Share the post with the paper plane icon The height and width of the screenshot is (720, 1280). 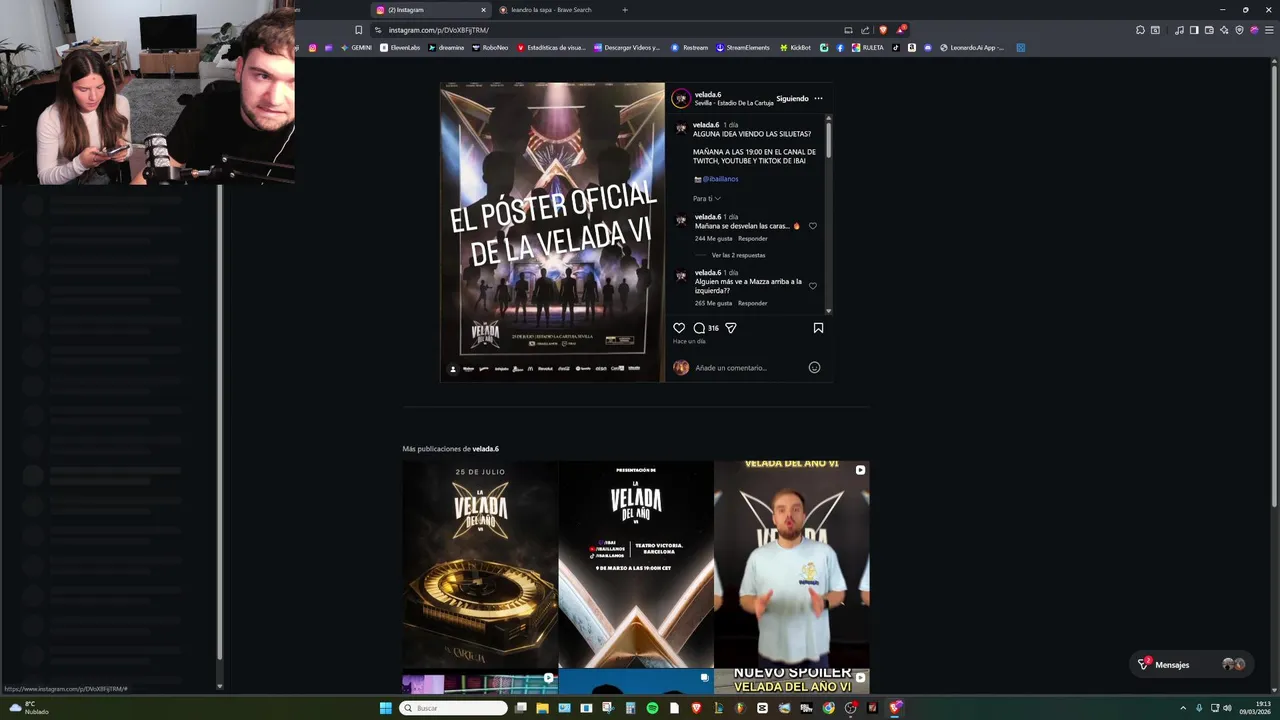click(x=731, y=328)
